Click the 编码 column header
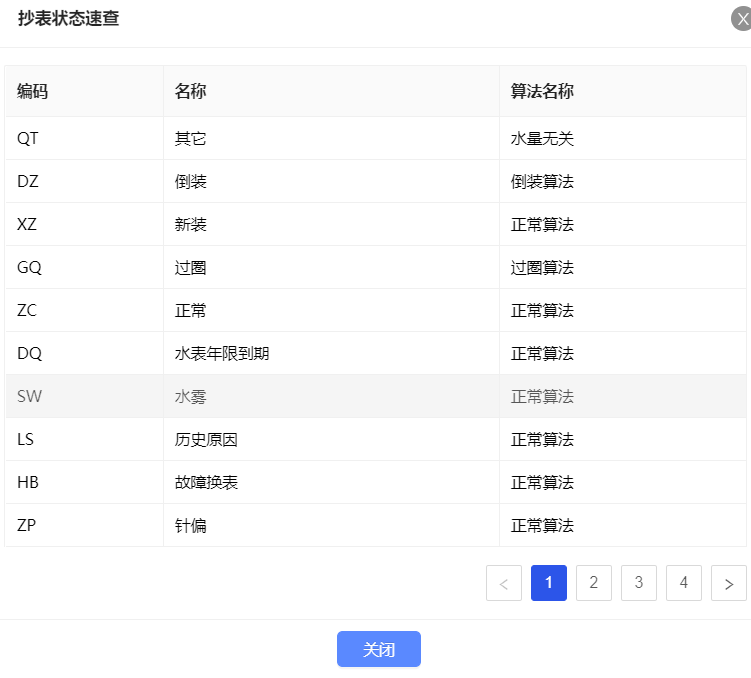751x678 pixels. tap(84, 91)
